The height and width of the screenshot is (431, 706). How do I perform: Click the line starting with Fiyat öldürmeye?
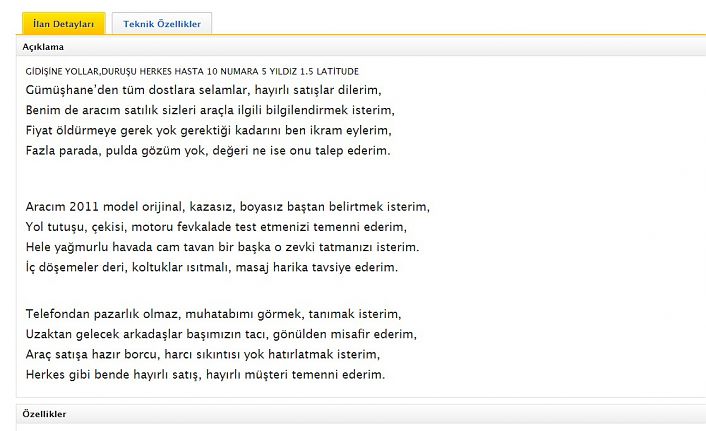[208, 130]
